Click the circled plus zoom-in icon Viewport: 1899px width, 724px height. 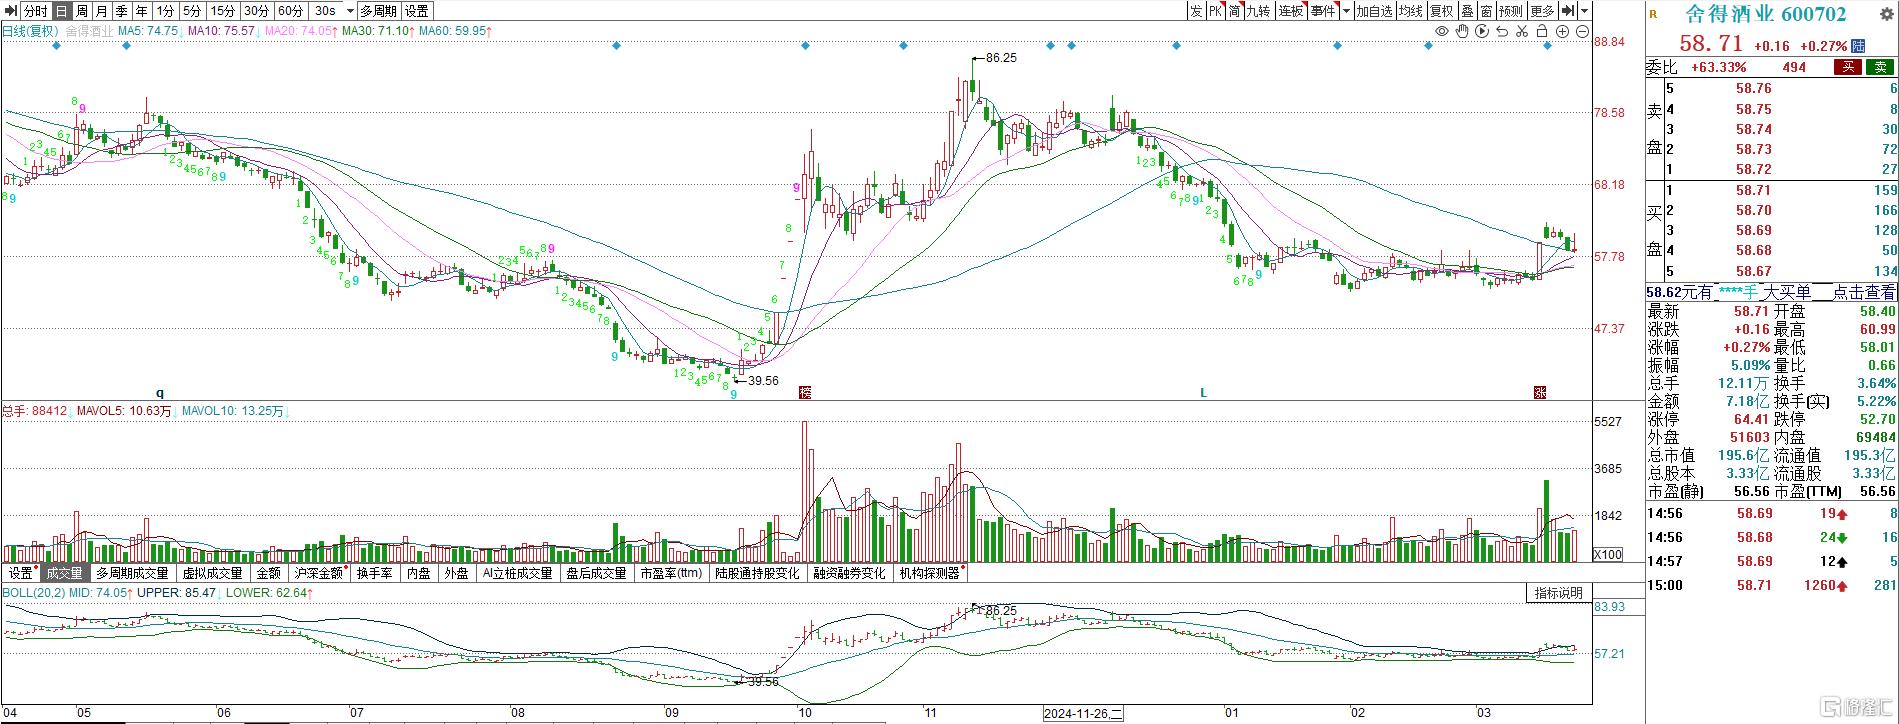pyautogui.click(x=1562, y=32)
